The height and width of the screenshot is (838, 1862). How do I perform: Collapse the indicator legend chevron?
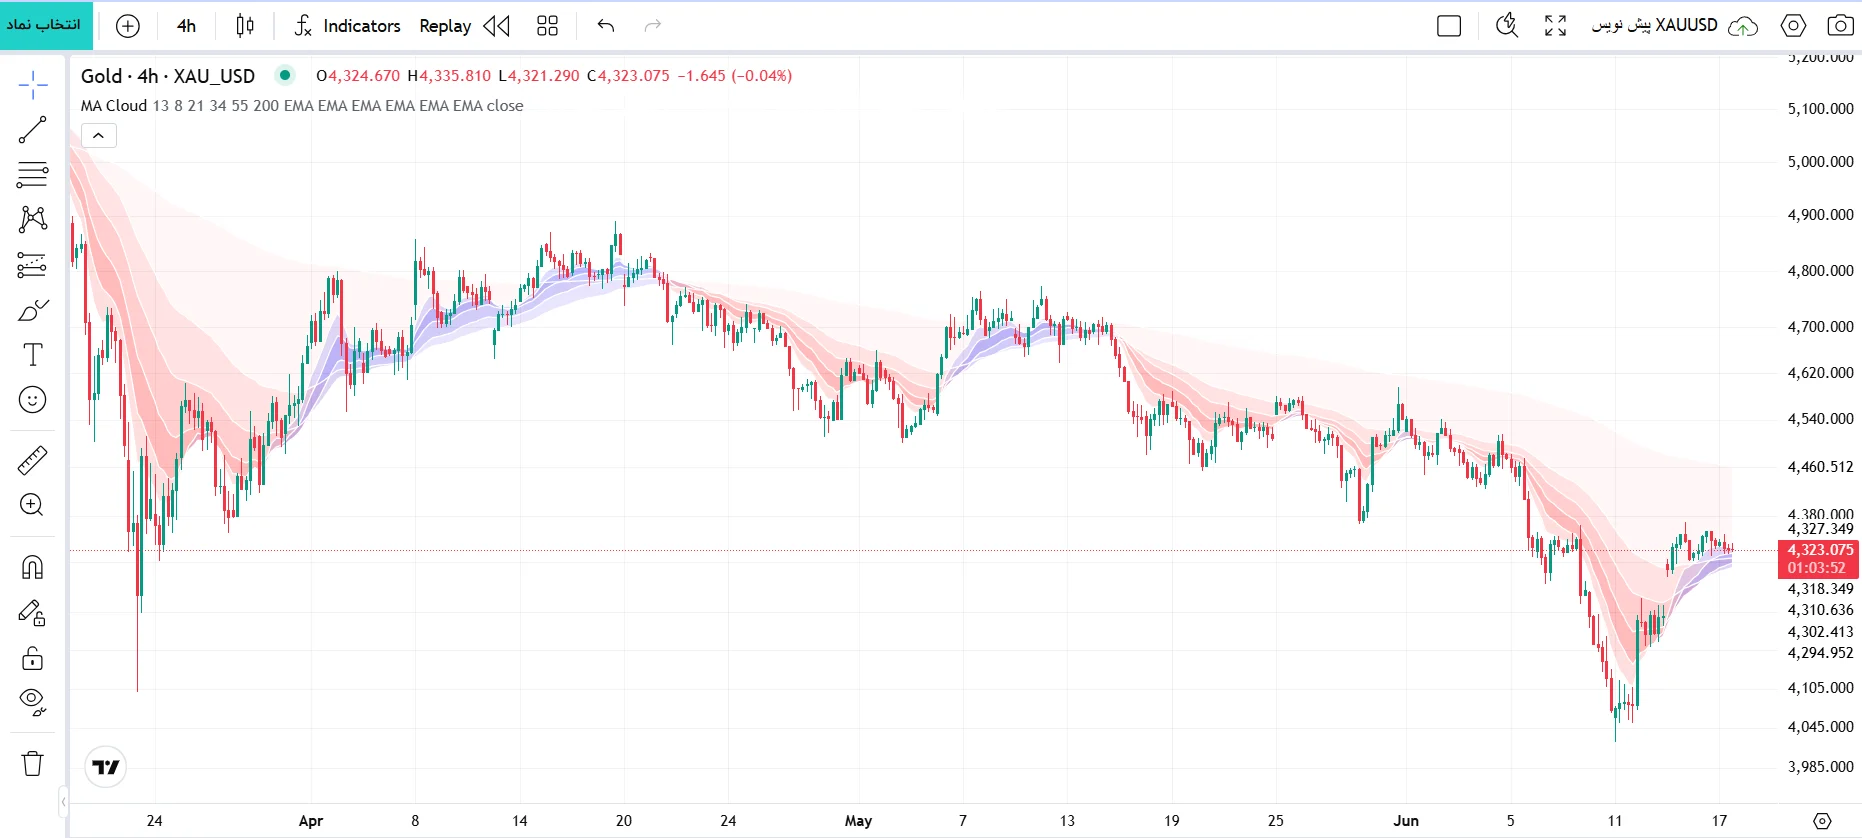98,135
